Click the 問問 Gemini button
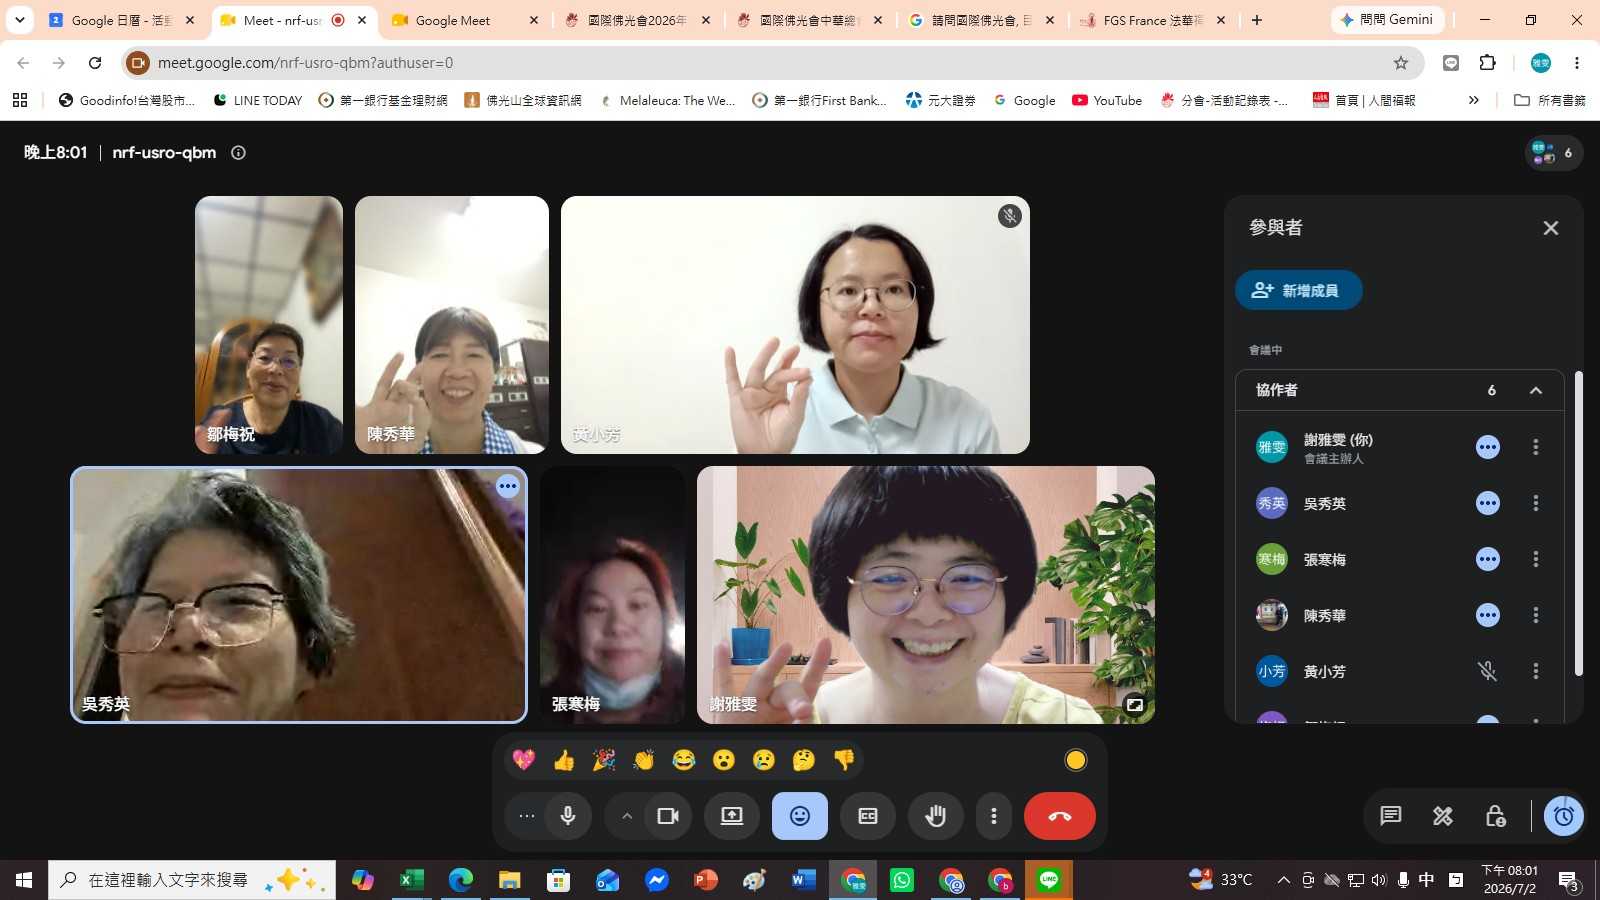Image resolution: width=1600 pixels, height=900 pixels. point(1387,20)
